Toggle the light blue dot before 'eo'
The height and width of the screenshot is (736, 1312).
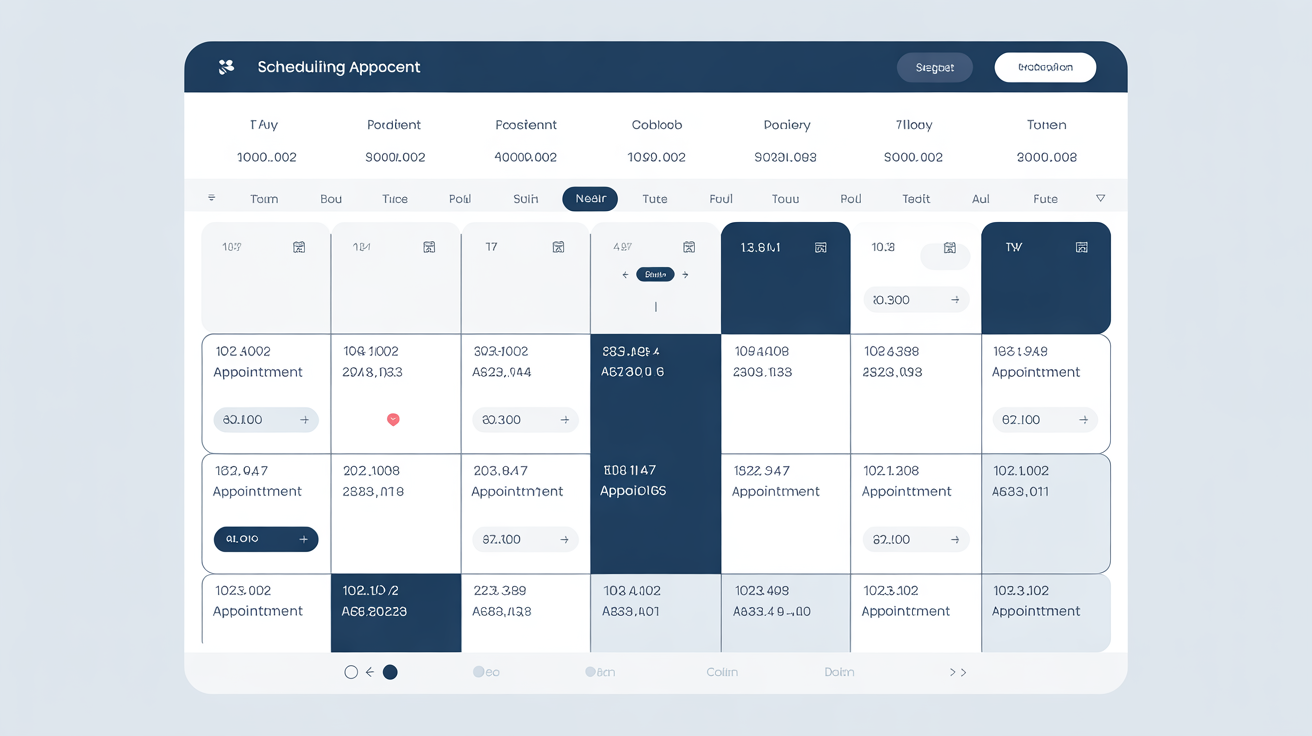479,673
